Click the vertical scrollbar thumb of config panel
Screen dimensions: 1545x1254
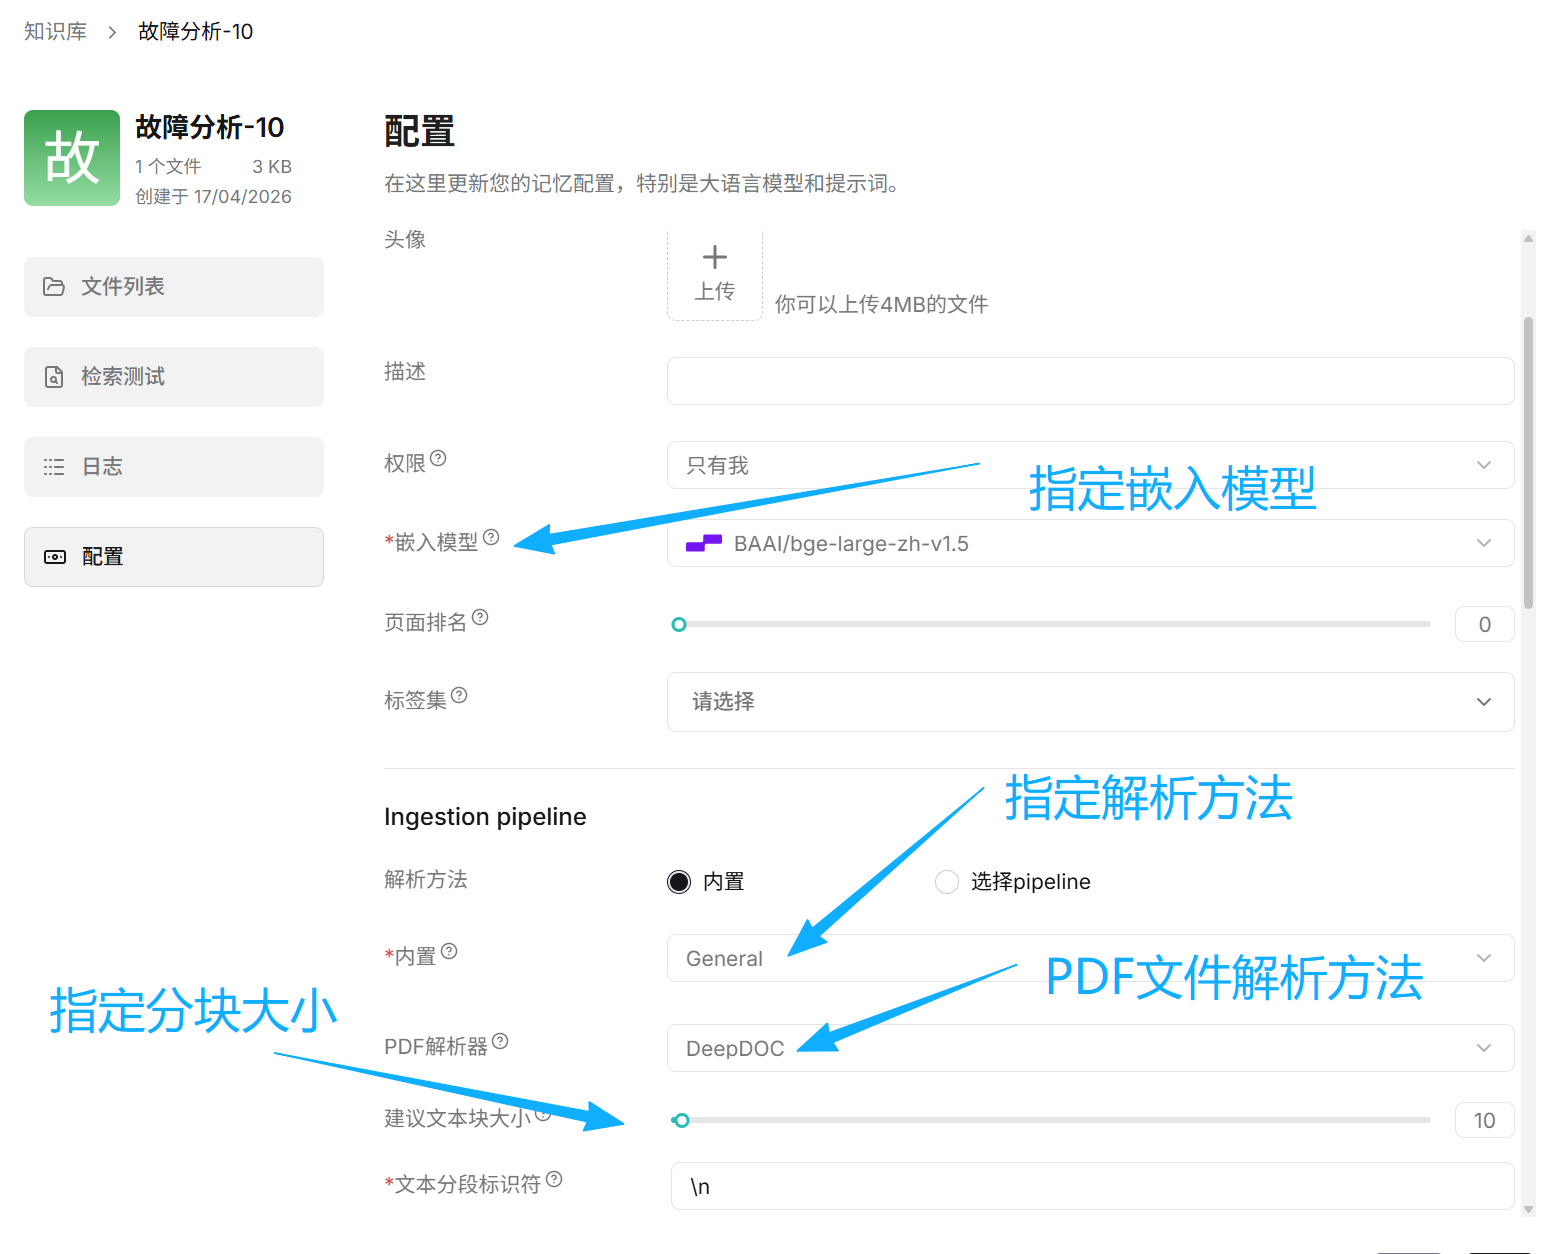tap(1528, 463)
